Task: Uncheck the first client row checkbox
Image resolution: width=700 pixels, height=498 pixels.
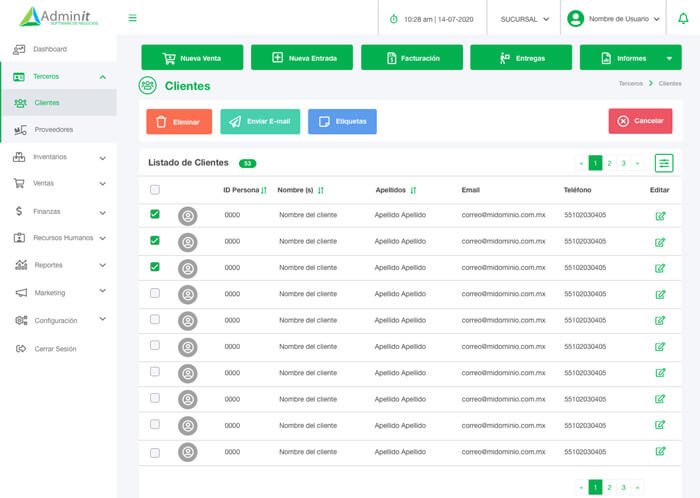Action: [x=155, y=214]
